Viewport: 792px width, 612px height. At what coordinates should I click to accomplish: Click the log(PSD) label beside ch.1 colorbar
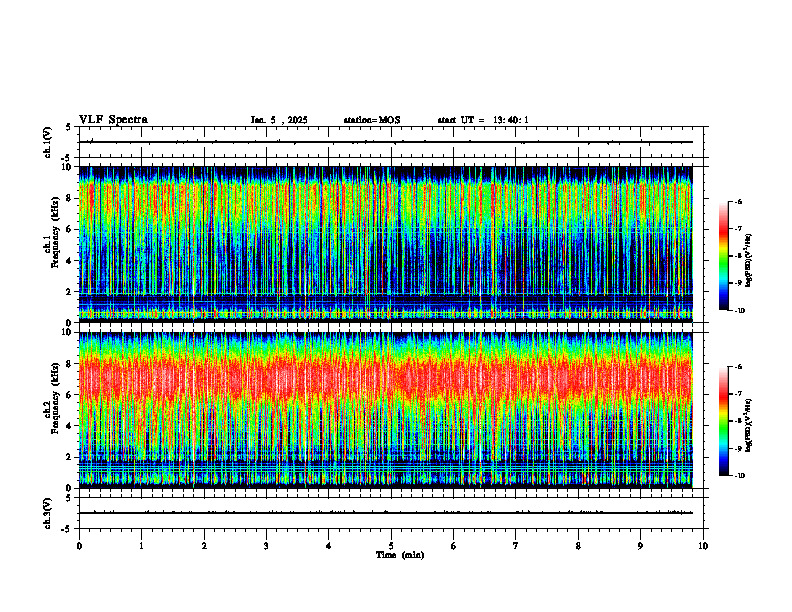(x=749, y=261)
